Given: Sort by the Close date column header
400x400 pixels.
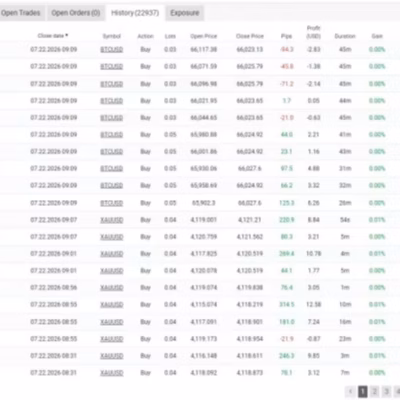Looking at the screenshot, I should click(53, 36).
